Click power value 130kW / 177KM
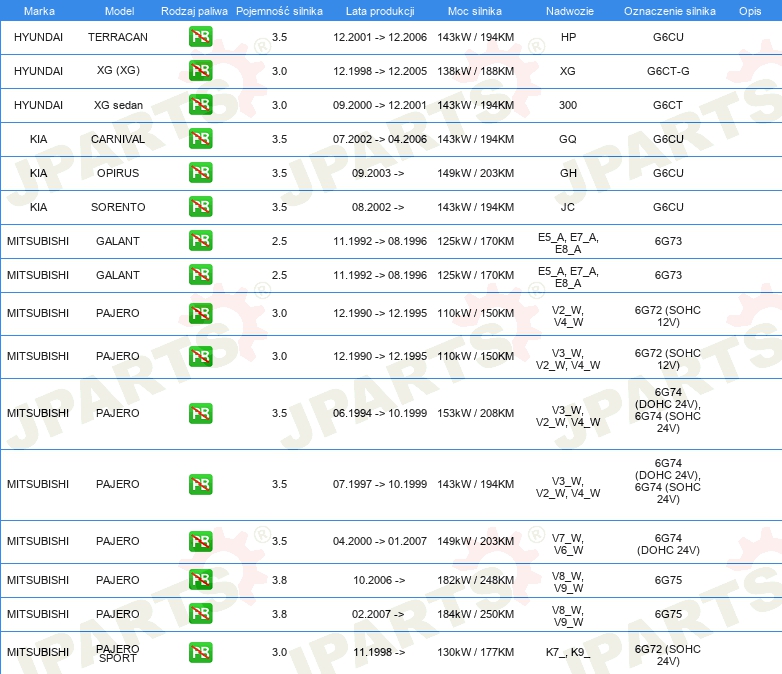782x674 pixels. (x=476, y=652)
